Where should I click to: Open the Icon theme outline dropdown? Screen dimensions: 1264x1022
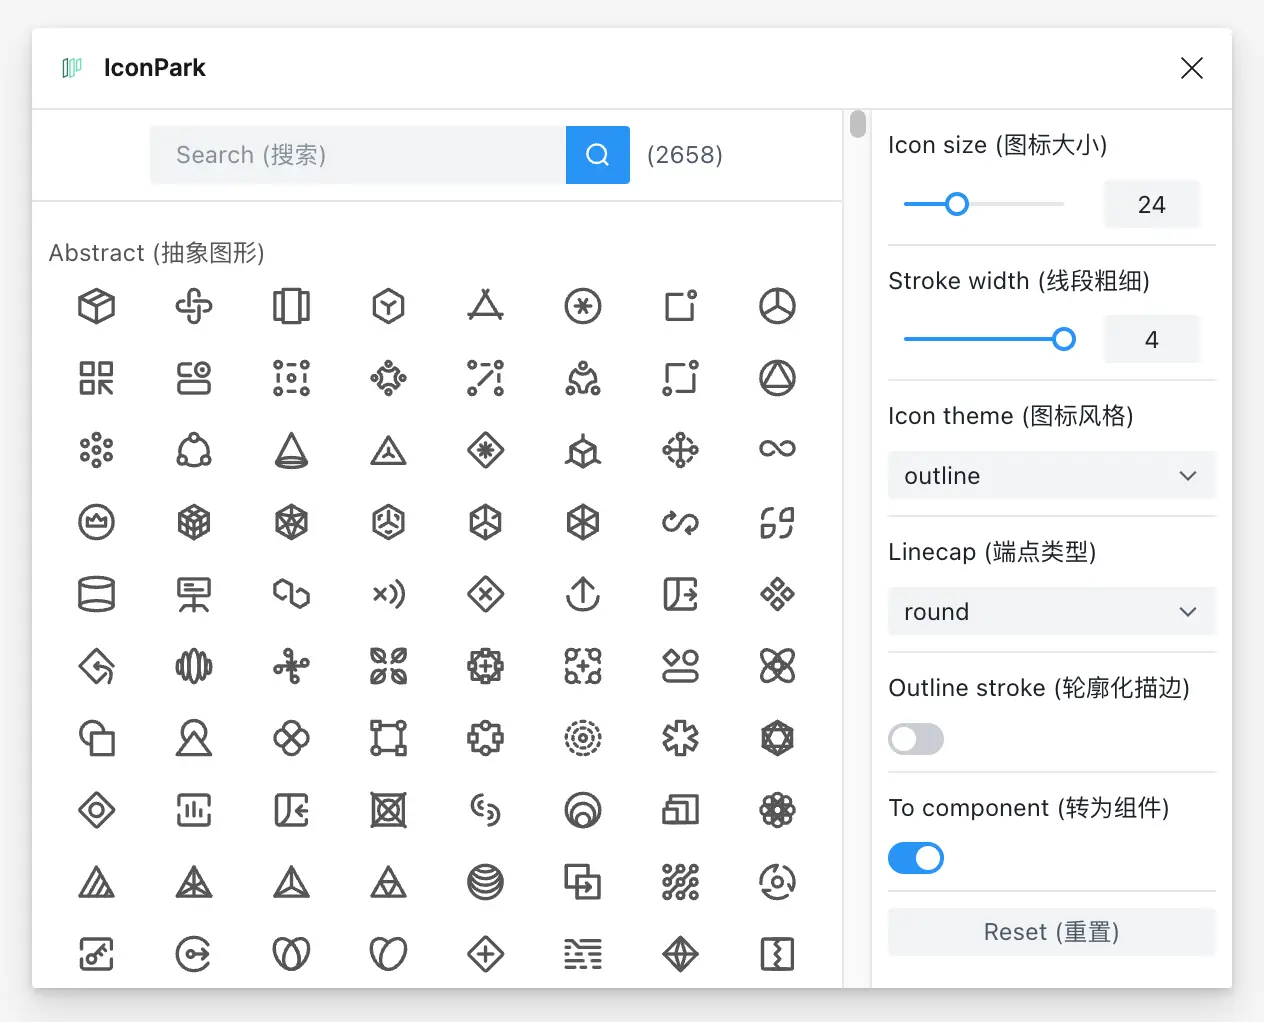click(1051, 476)
